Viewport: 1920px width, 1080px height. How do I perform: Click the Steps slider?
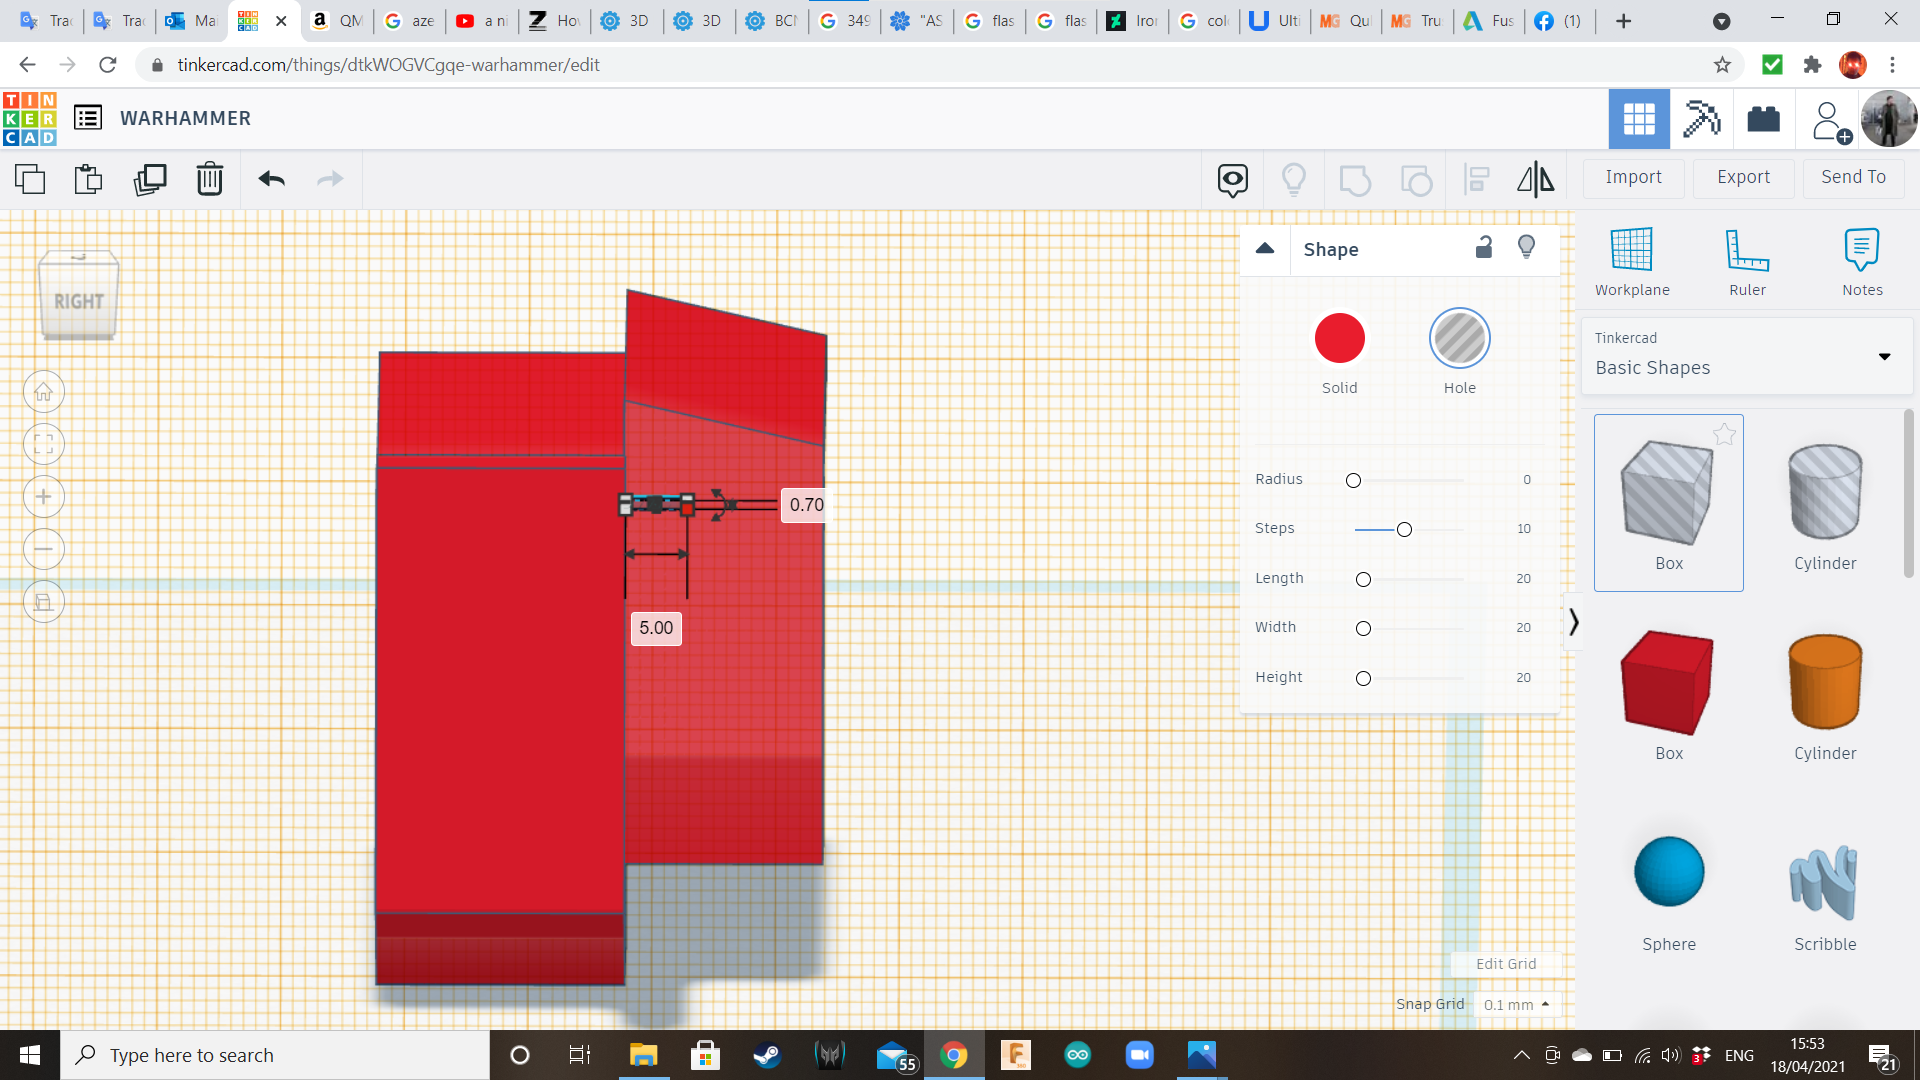1404,529
